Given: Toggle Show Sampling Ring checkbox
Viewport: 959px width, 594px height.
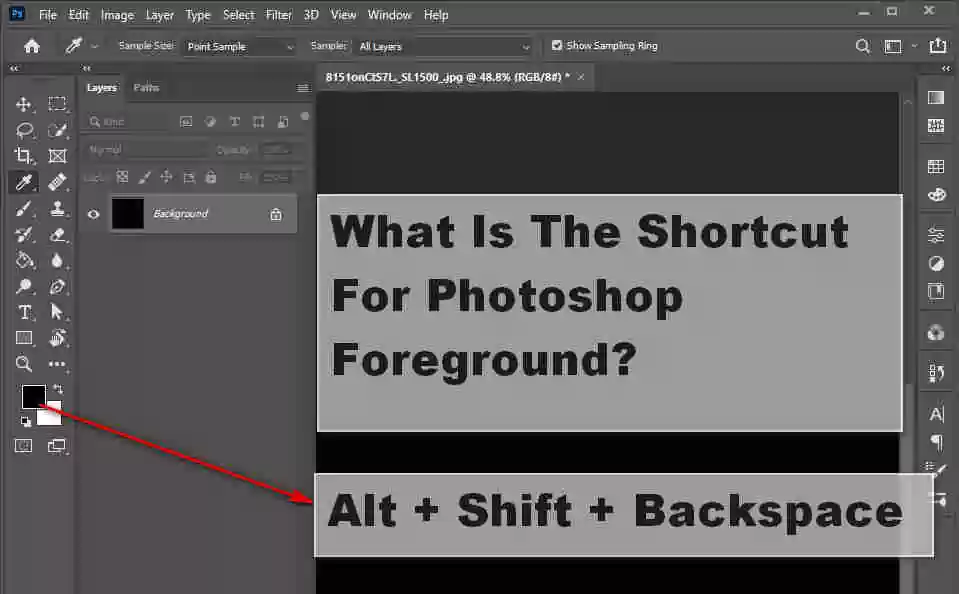Looking at the screenshot, I should [557, 45].
